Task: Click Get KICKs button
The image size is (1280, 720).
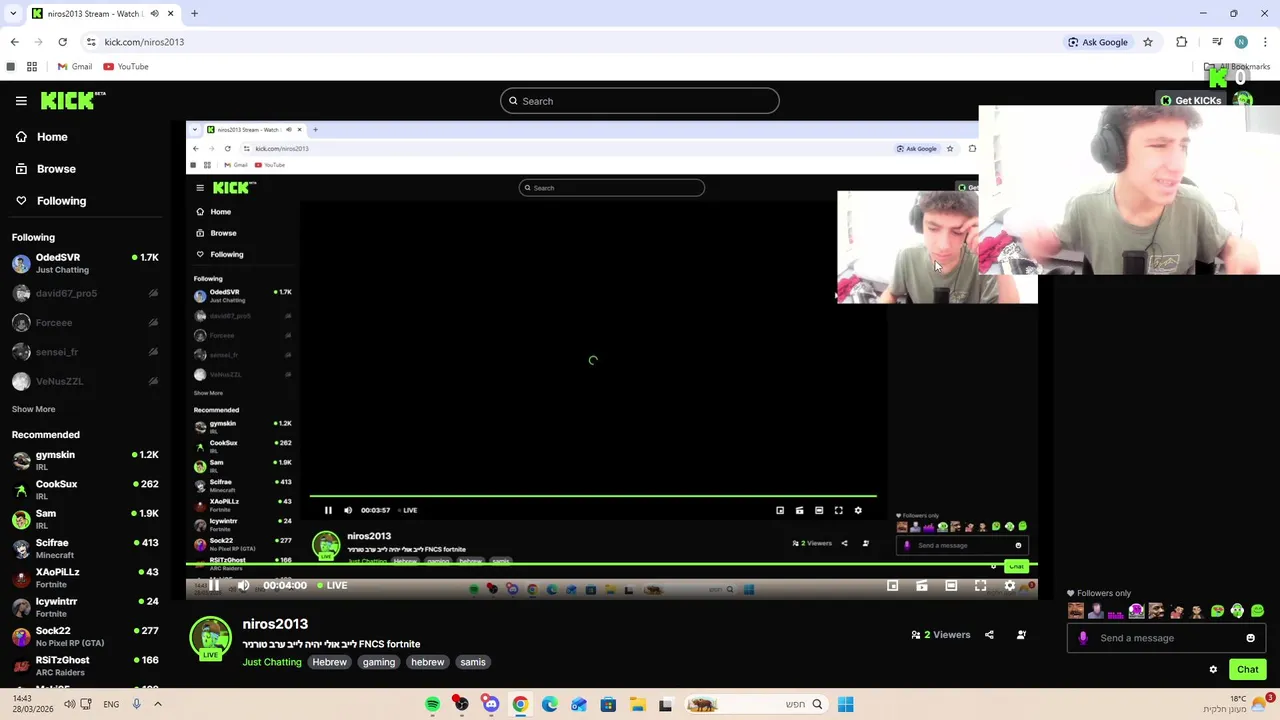Action: coord(1190,100)
